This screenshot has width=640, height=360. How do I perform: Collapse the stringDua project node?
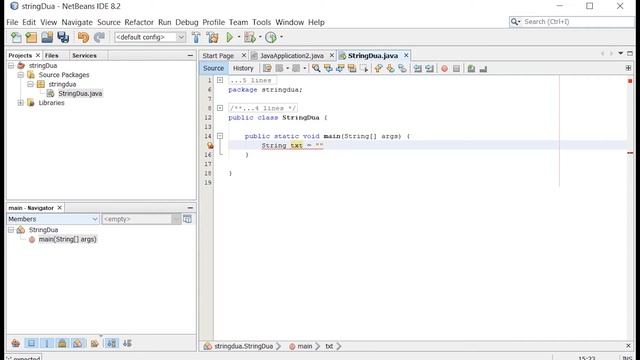coord(11,65)
